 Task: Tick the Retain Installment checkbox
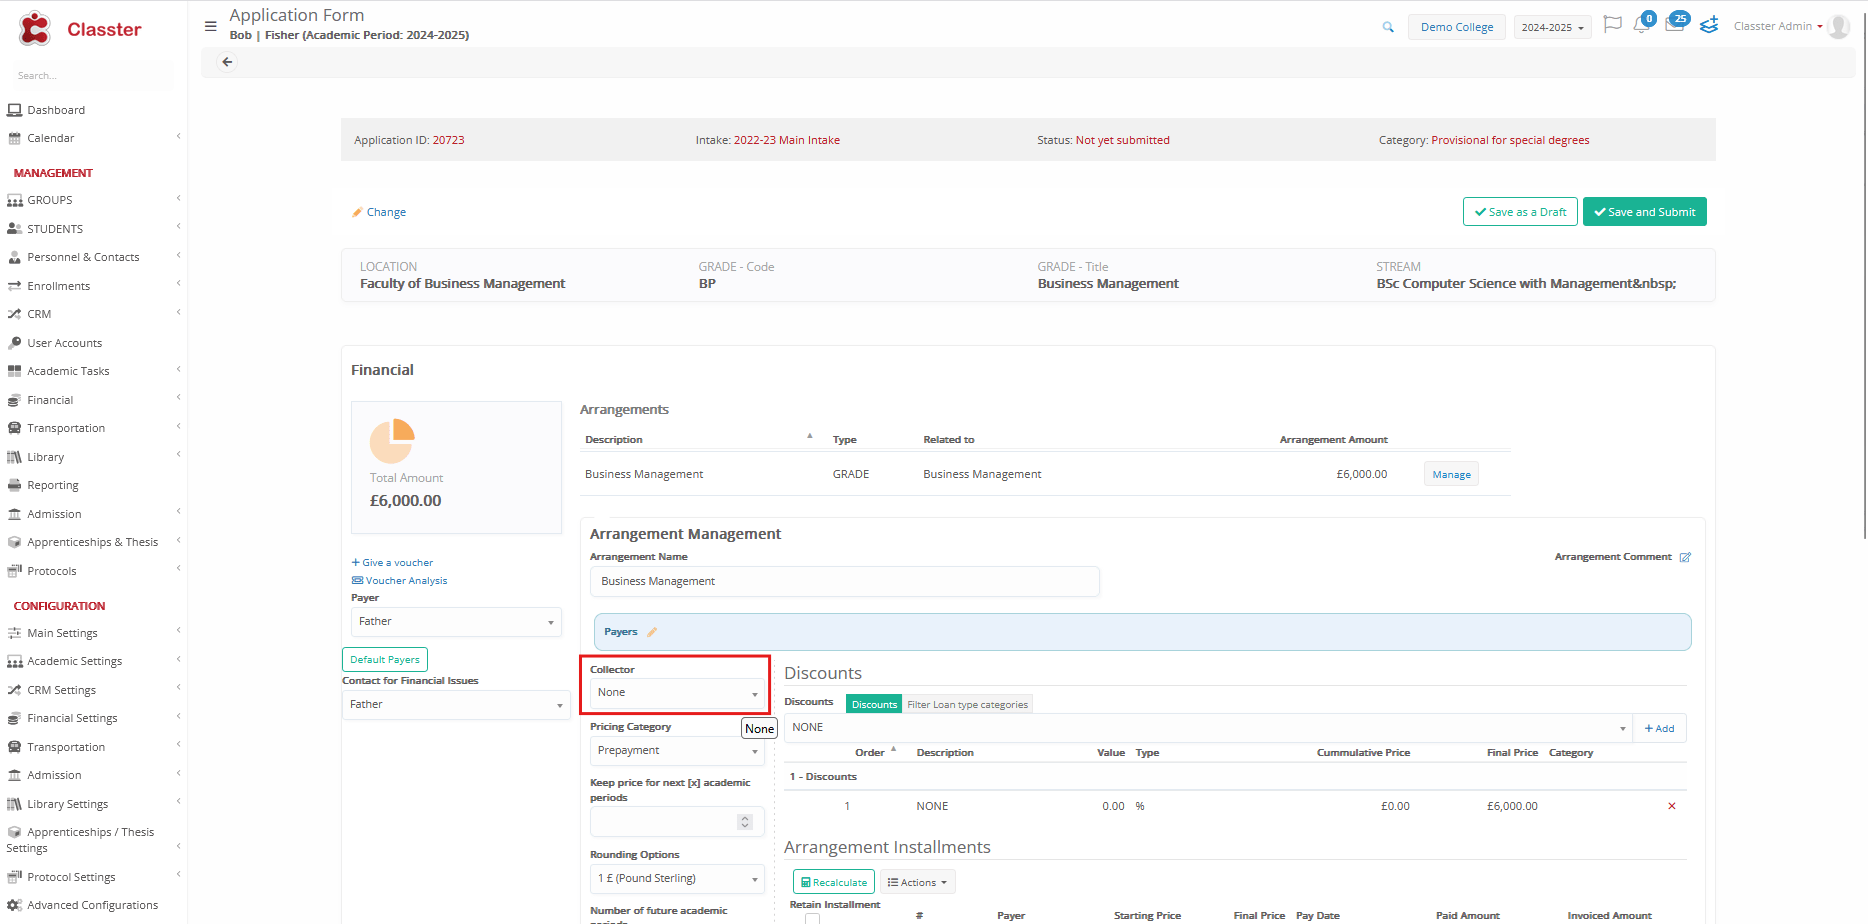[x=812, y=918]
